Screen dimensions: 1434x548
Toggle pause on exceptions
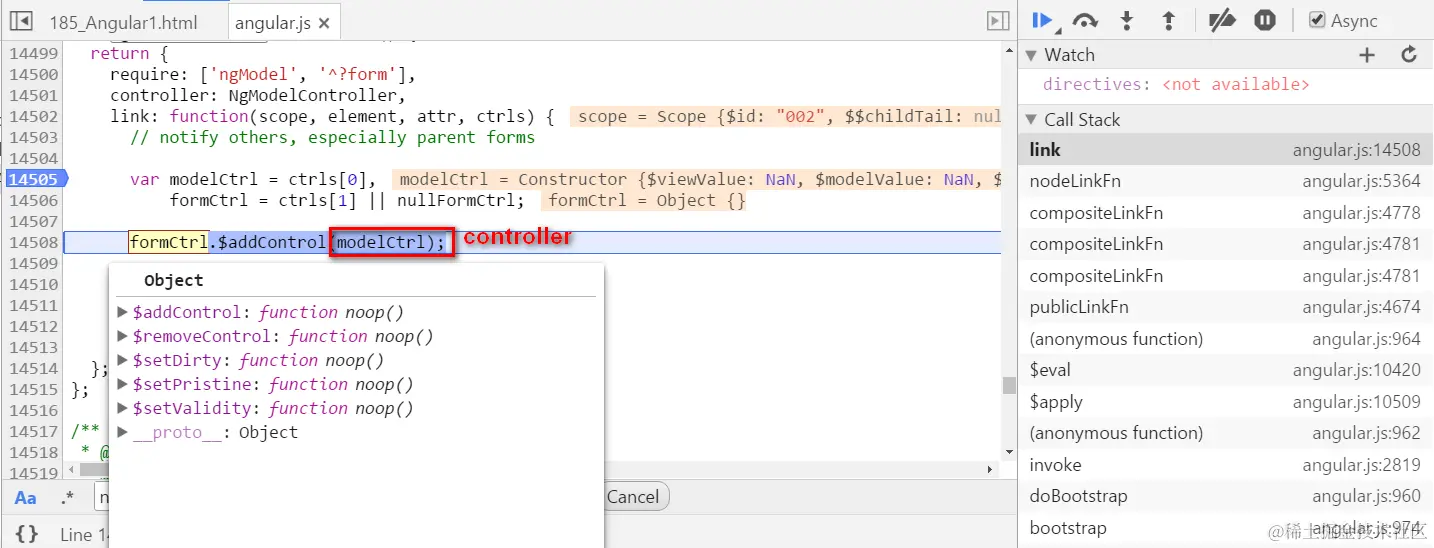[x=1264, y=21]
